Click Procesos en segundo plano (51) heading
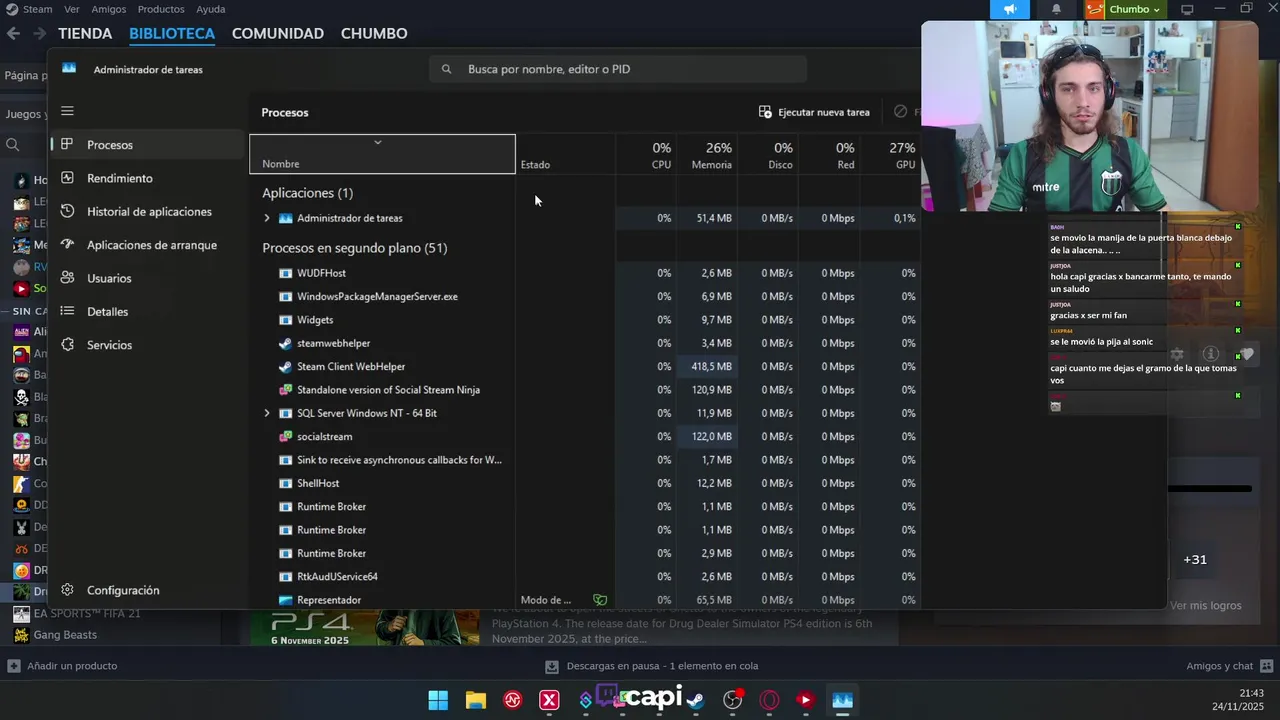The height and width of the screenshot is (720, 1280). pos(354,248)
